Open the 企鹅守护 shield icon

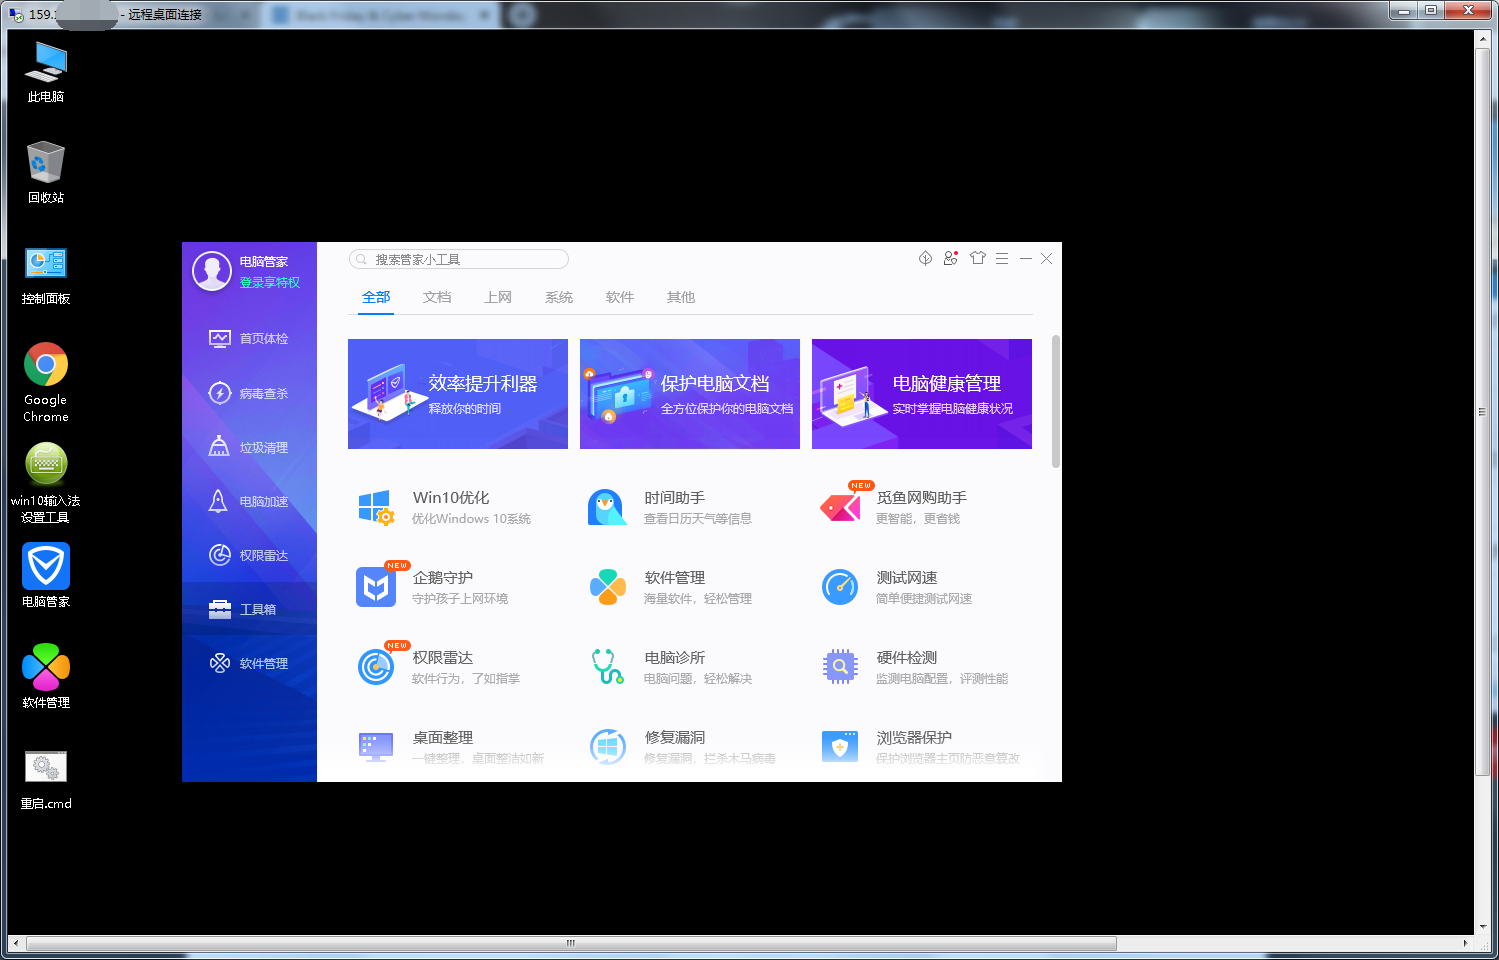376,587
